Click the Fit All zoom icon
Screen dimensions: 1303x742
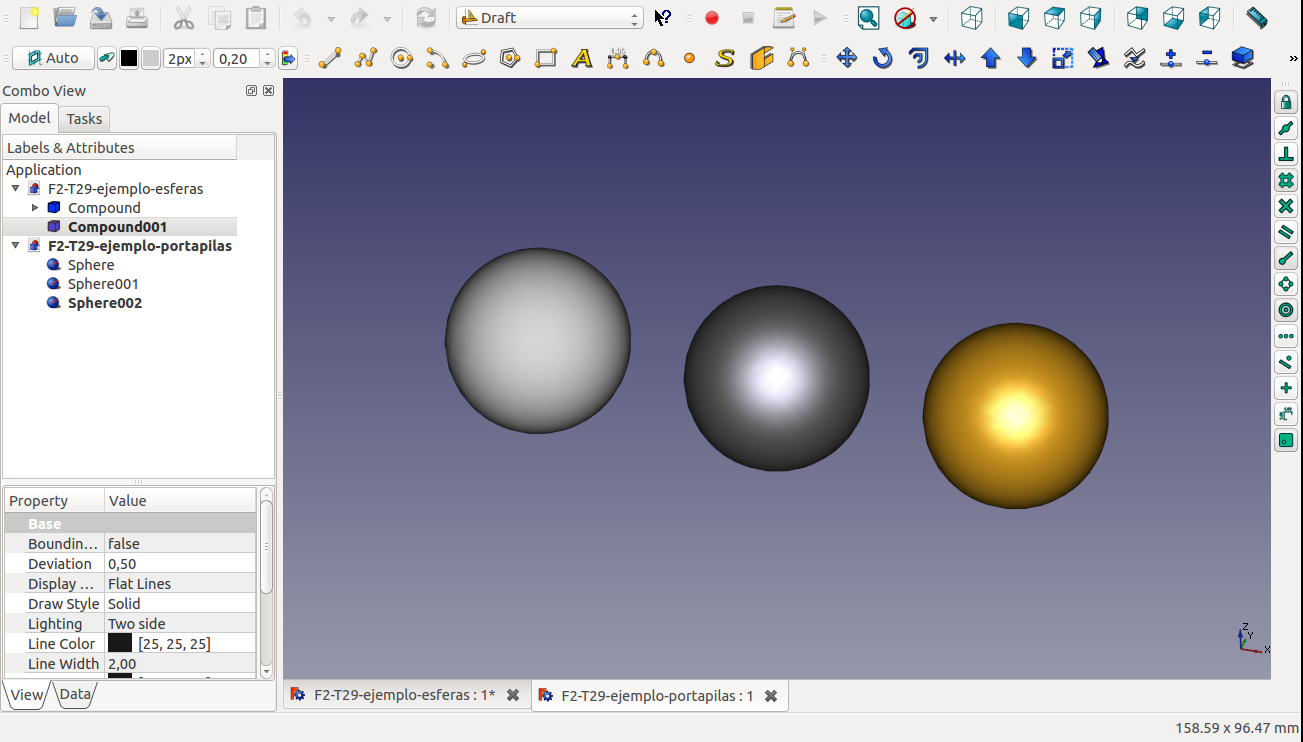[868, 18]
